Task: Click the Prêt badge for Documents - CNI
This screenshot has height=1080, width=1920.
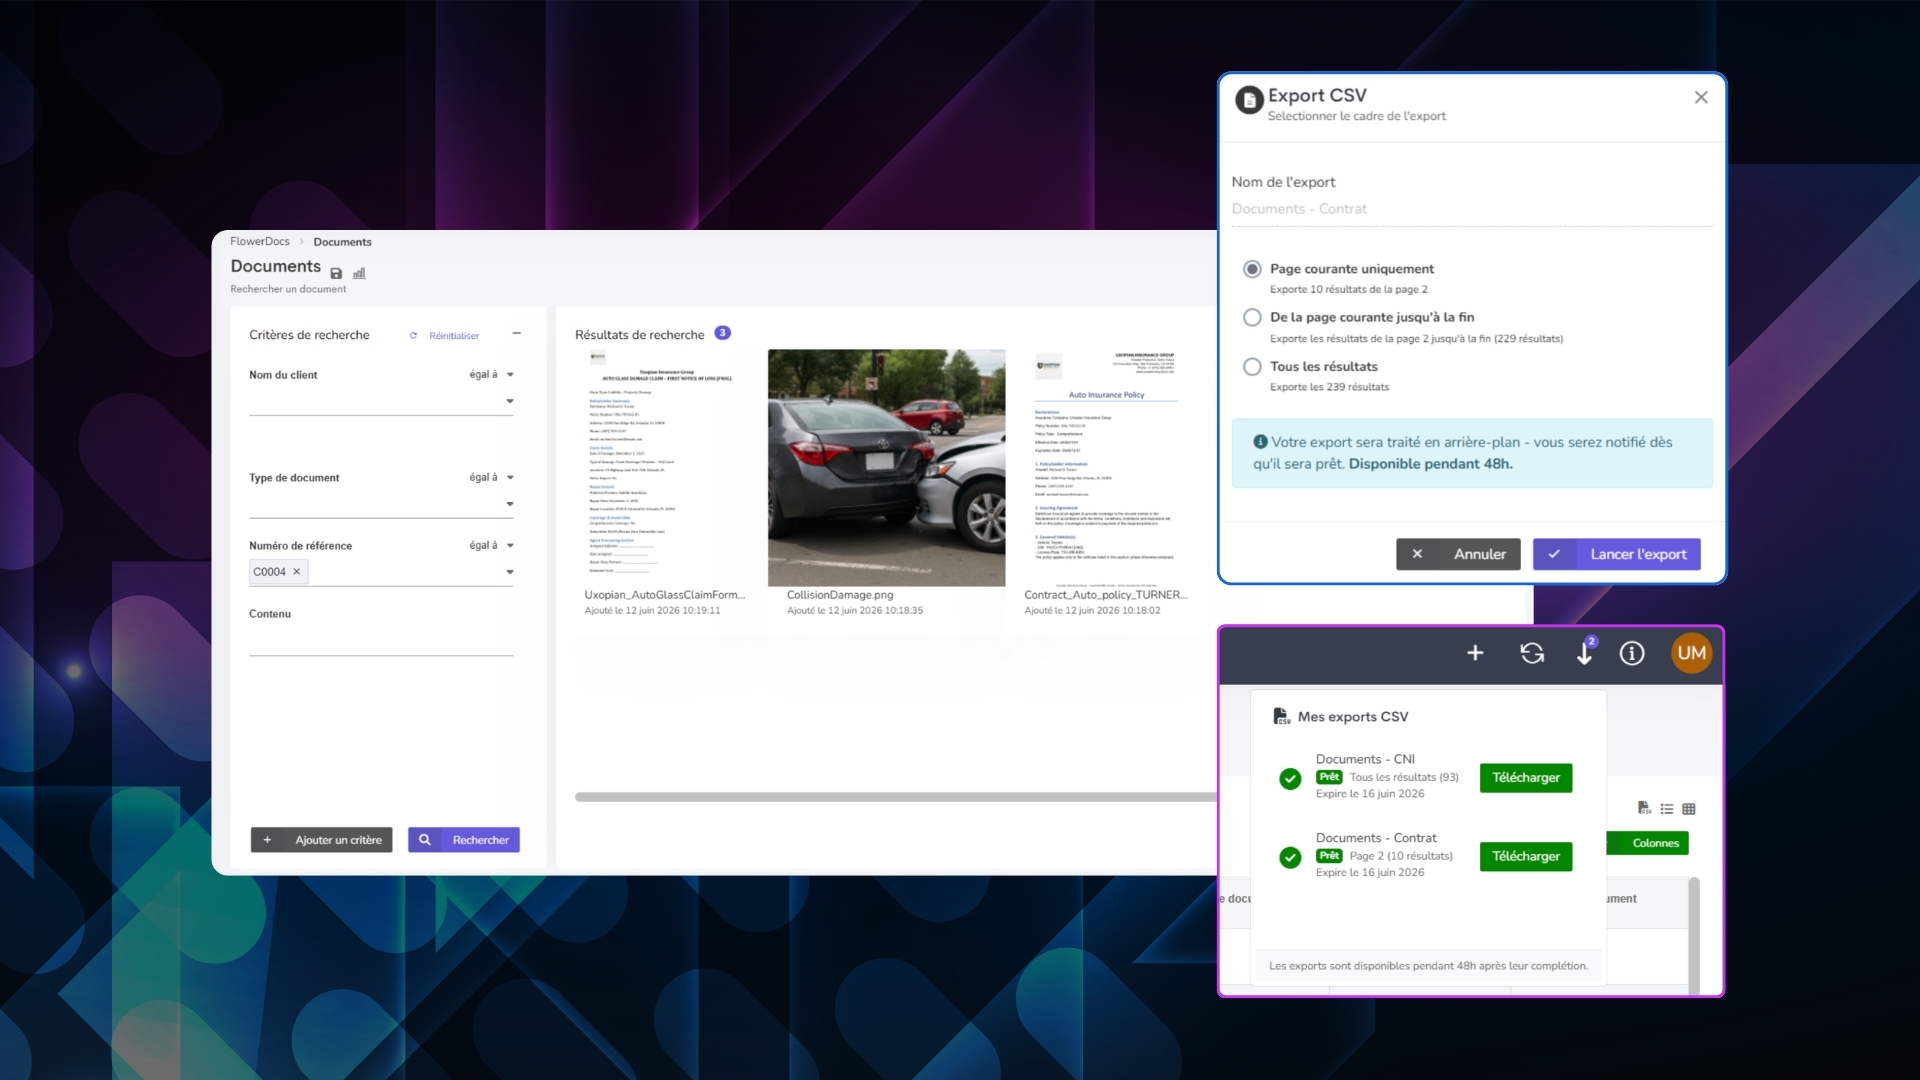Action: click(x=1329, y=777)
